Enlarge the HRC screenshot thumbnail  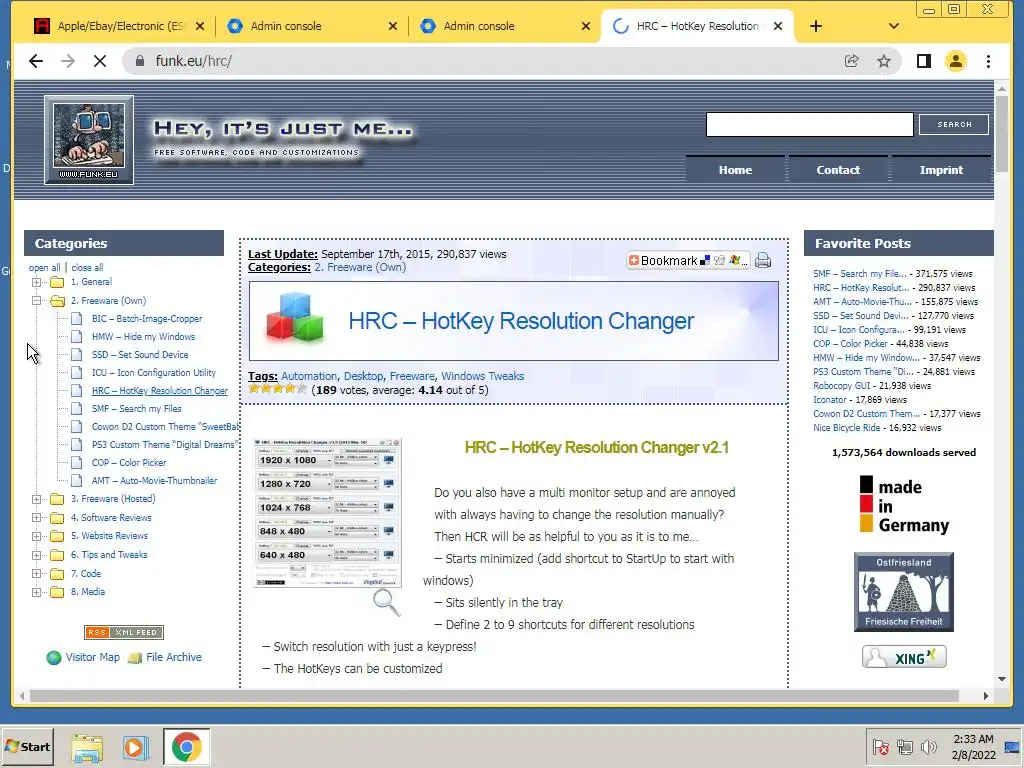point(327,513)
